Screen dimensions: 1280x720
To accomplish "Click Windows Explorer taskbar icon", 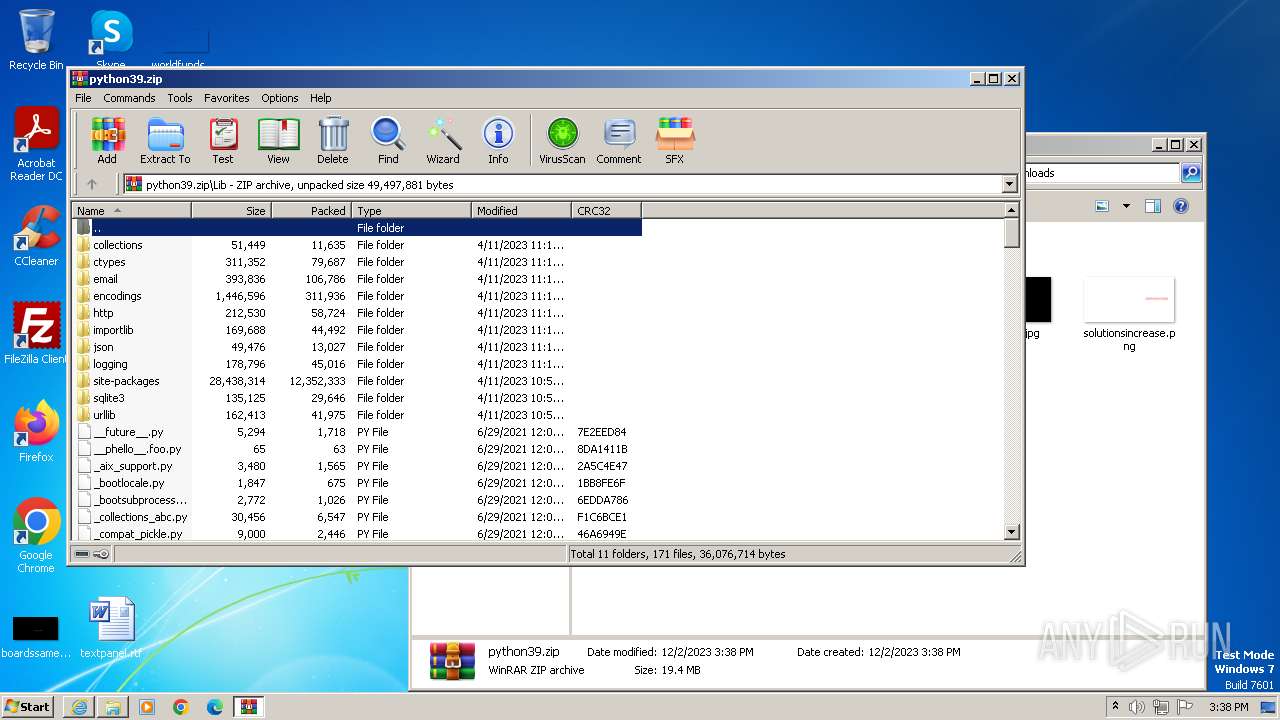I will tap(113, 707).
